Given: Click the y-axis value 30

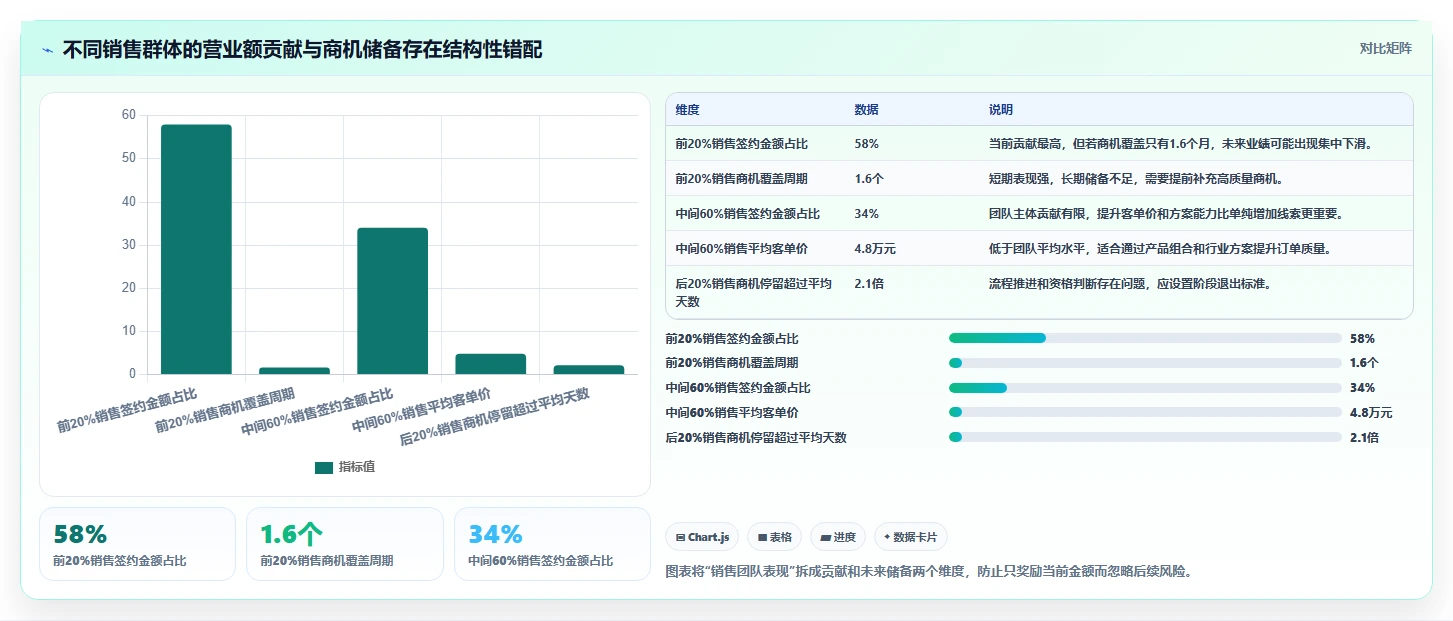Looking at the screenshot, I should 128,245.
